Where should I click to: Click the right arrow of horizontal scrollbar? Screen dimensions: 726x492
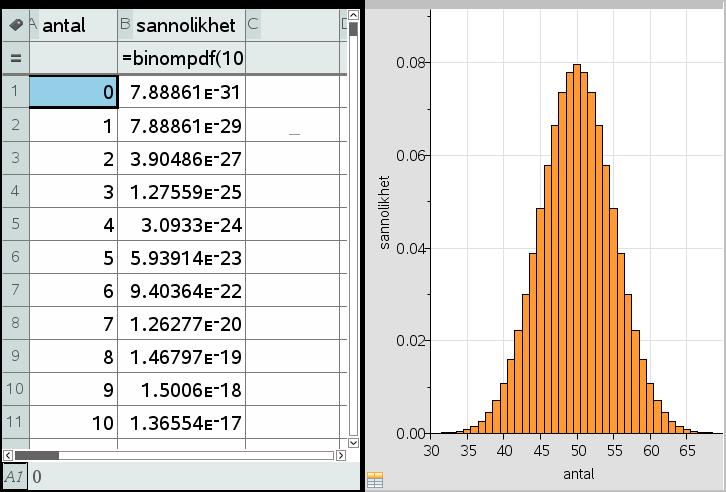coord(339,456)
